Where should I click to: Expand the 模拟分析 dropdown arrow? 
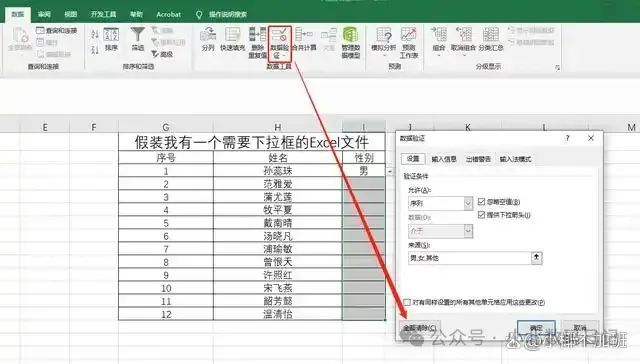pyautogui.click(x=384, y=55)
